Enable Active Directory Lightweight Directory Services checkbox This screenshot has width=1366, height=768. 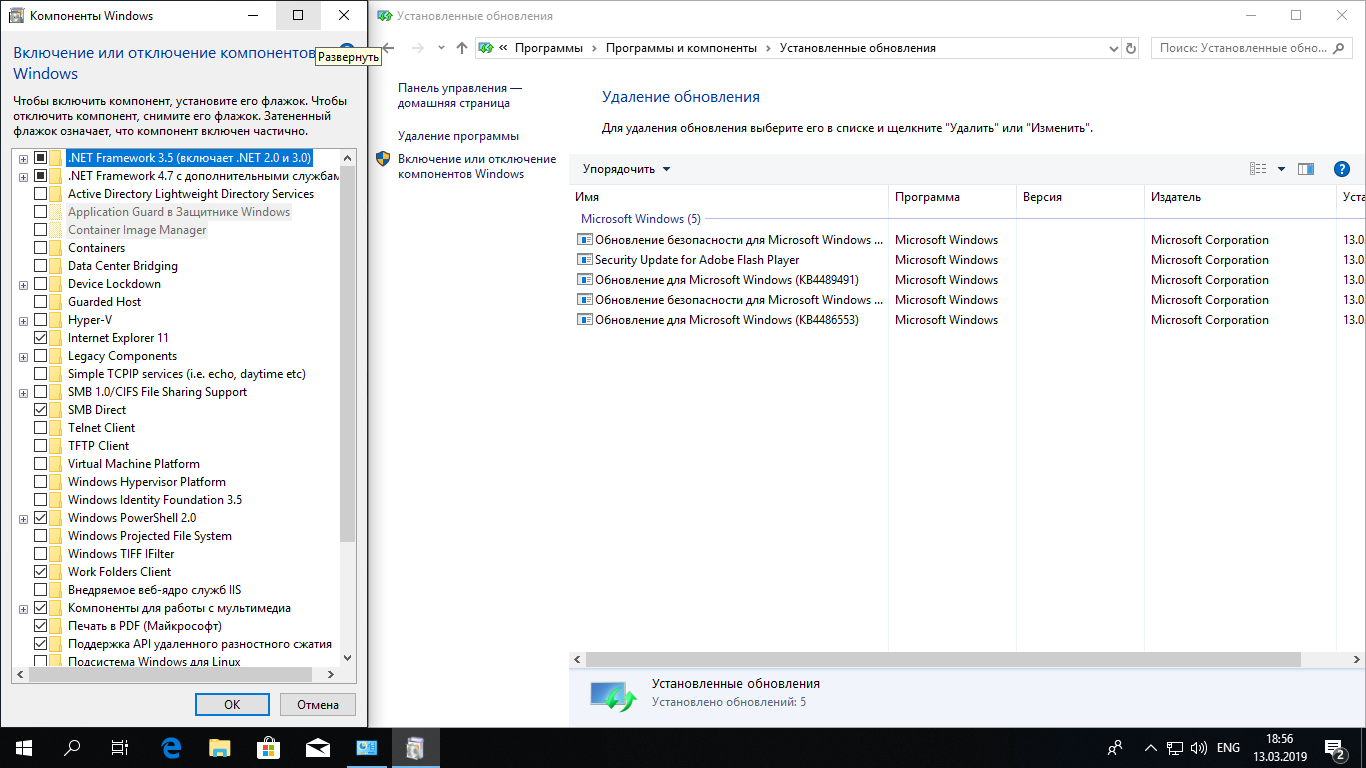(x=40, y=194)
